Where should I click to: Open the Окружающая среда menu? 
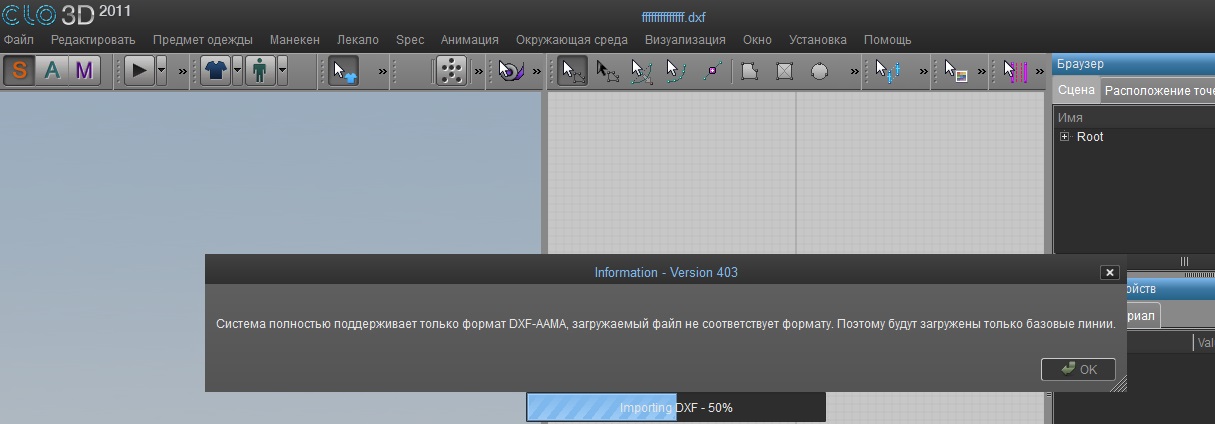[572, 40]
